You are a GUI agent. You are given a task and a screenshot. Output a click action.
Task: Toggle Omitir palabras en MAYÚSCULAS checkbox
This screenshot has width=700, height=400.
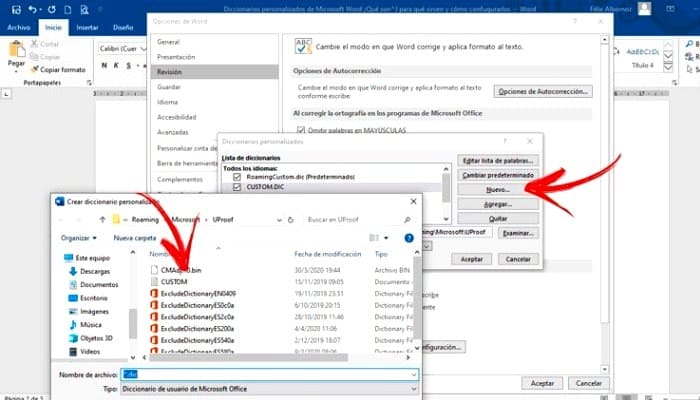point(301,130)
